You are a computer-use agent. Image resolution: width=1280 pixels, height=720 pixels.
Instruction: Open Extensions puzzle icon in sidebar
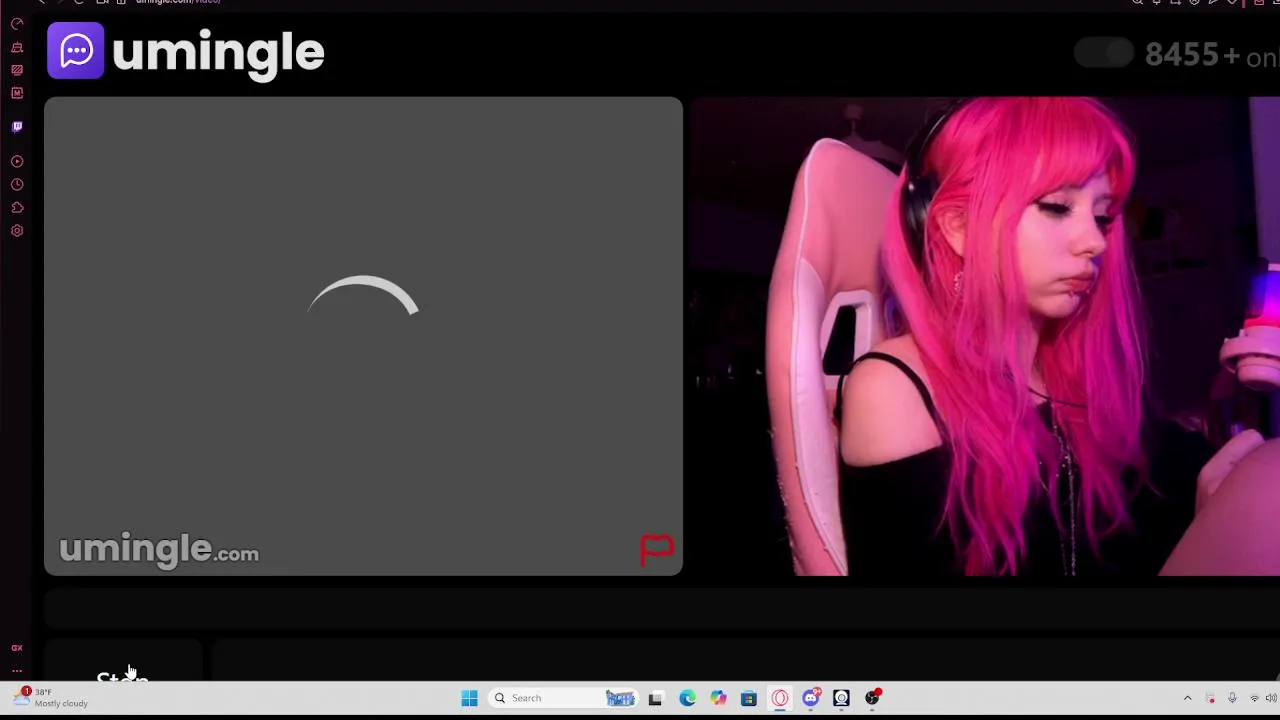point(17,208)
